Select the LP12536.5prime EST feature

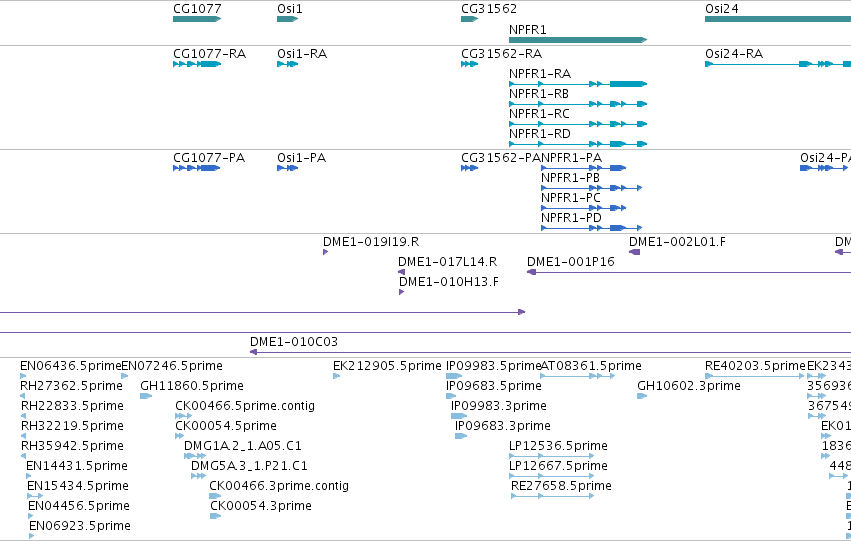551,456
